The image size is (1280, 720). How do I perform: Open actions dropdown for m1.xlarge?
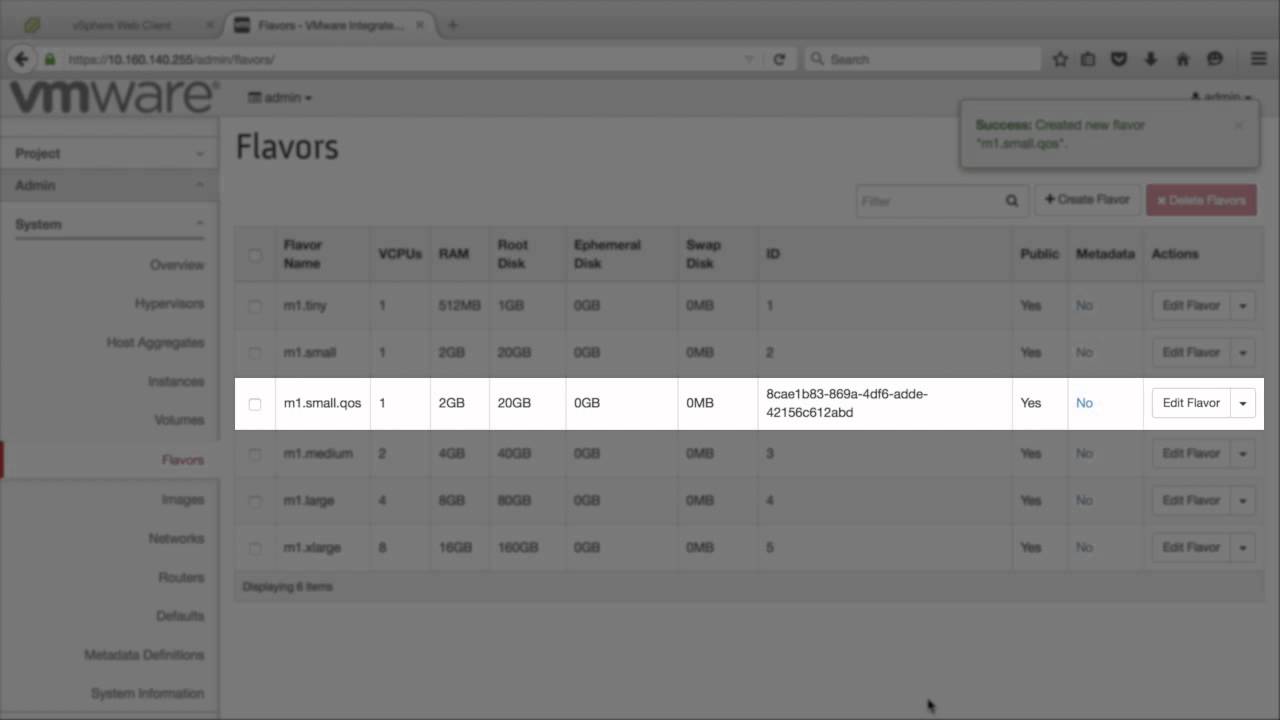pos(1243,547)
